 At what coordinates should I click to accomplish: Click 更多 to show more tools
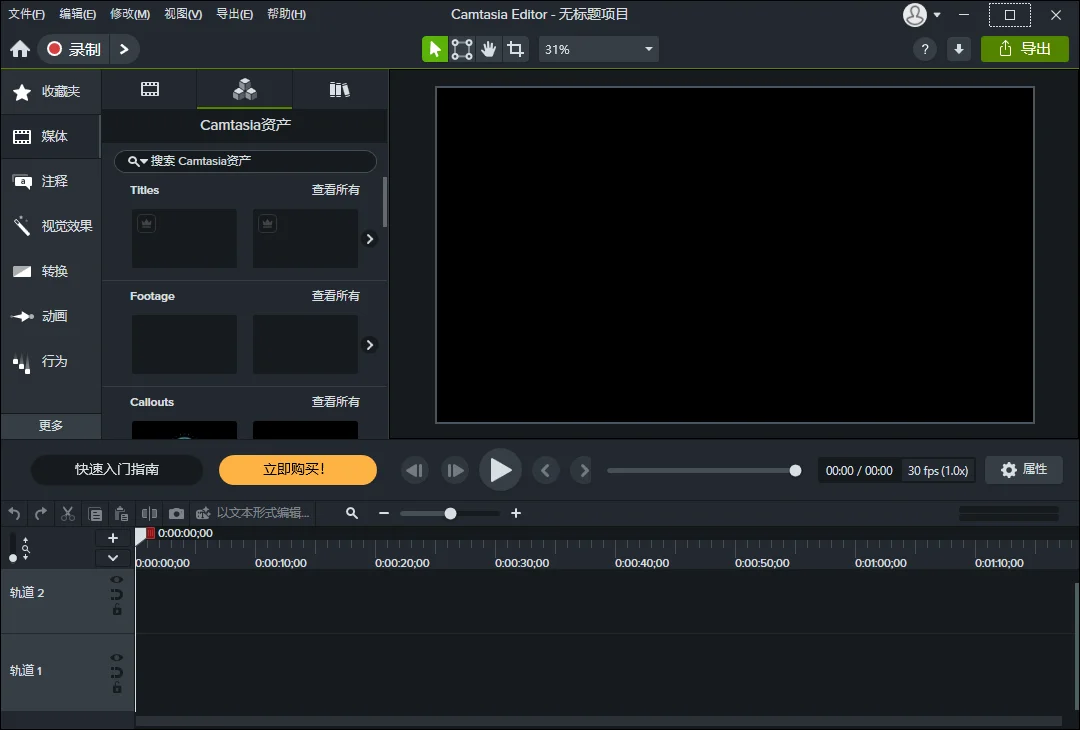(51, 426)
